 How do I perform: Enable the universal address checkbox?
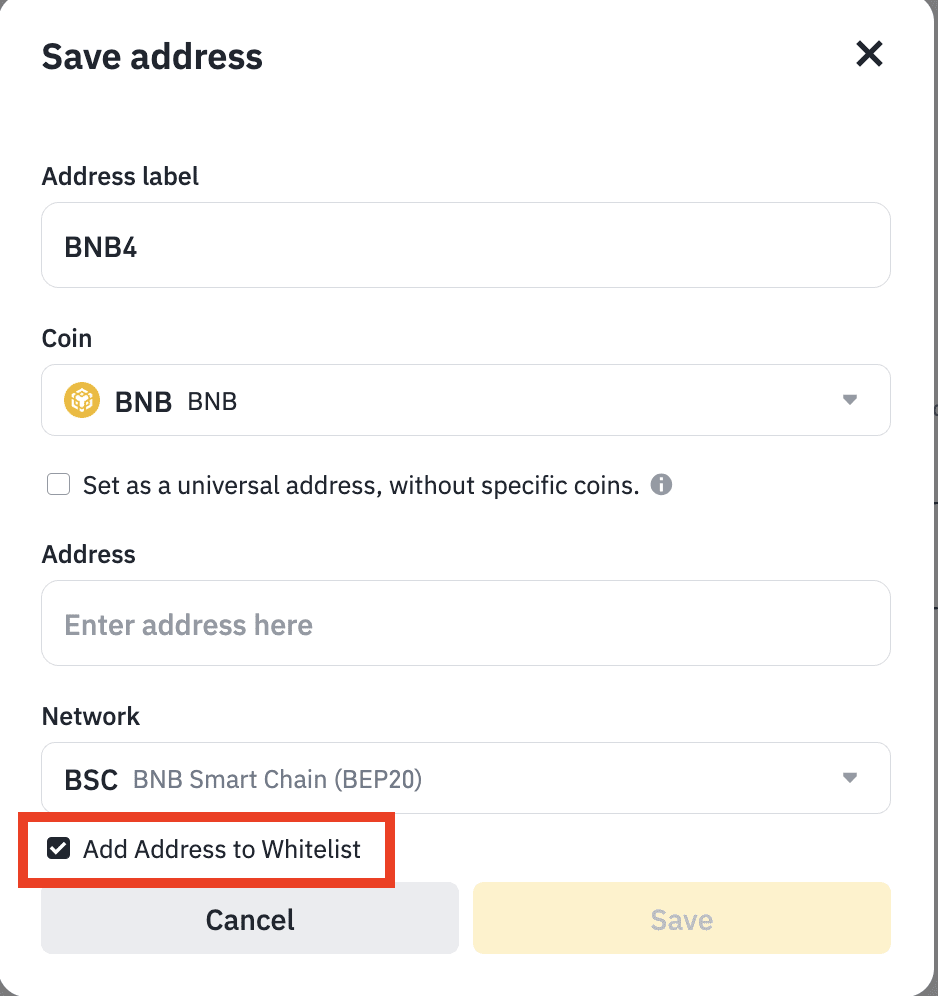point(59,485)
